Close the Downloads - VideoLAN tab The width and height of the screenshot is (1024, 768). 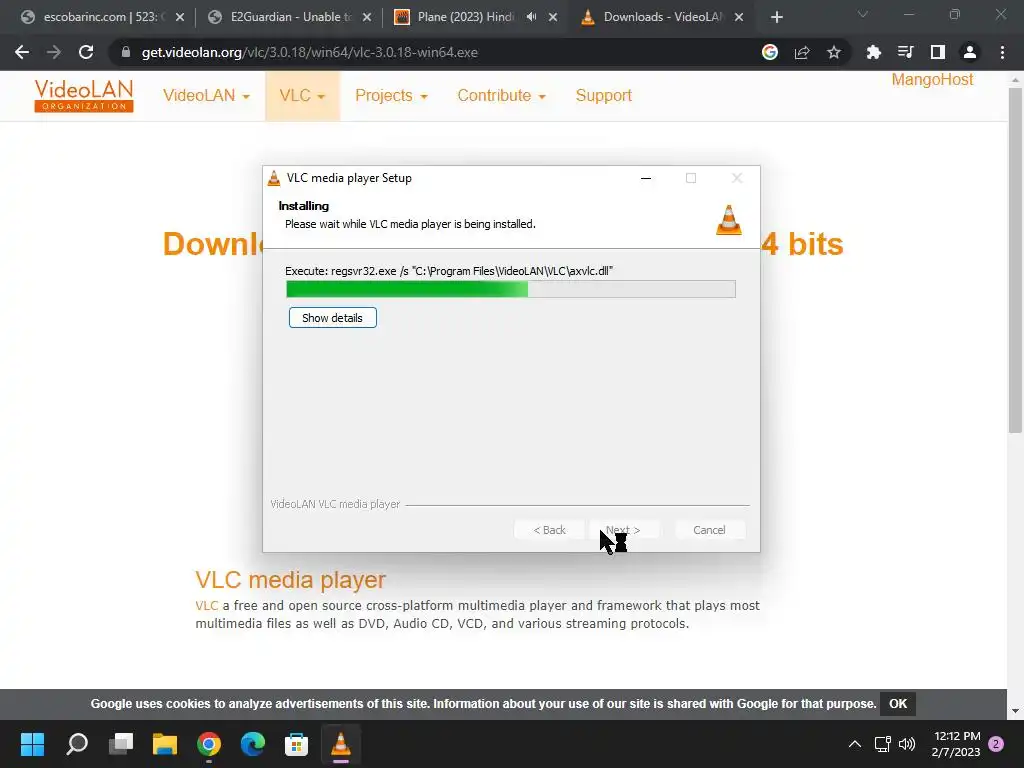[739, 17]
